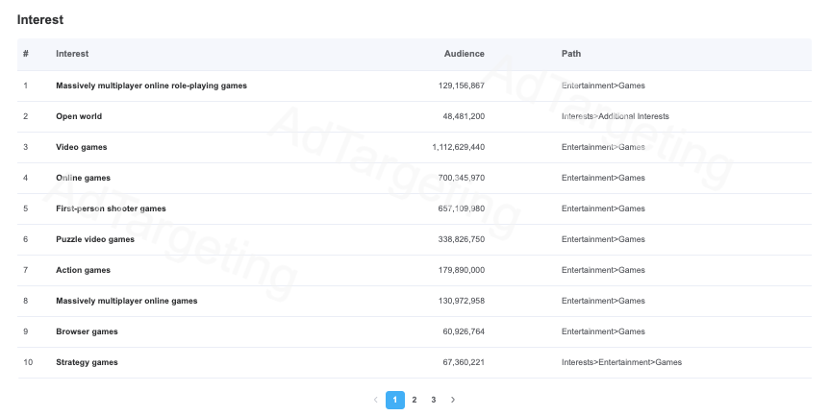Viewport: 830px width, 416px height.
Task: Select Massively multiplayer online role-playing games interest
Action: pyautogui.click(x=151, y=86)
